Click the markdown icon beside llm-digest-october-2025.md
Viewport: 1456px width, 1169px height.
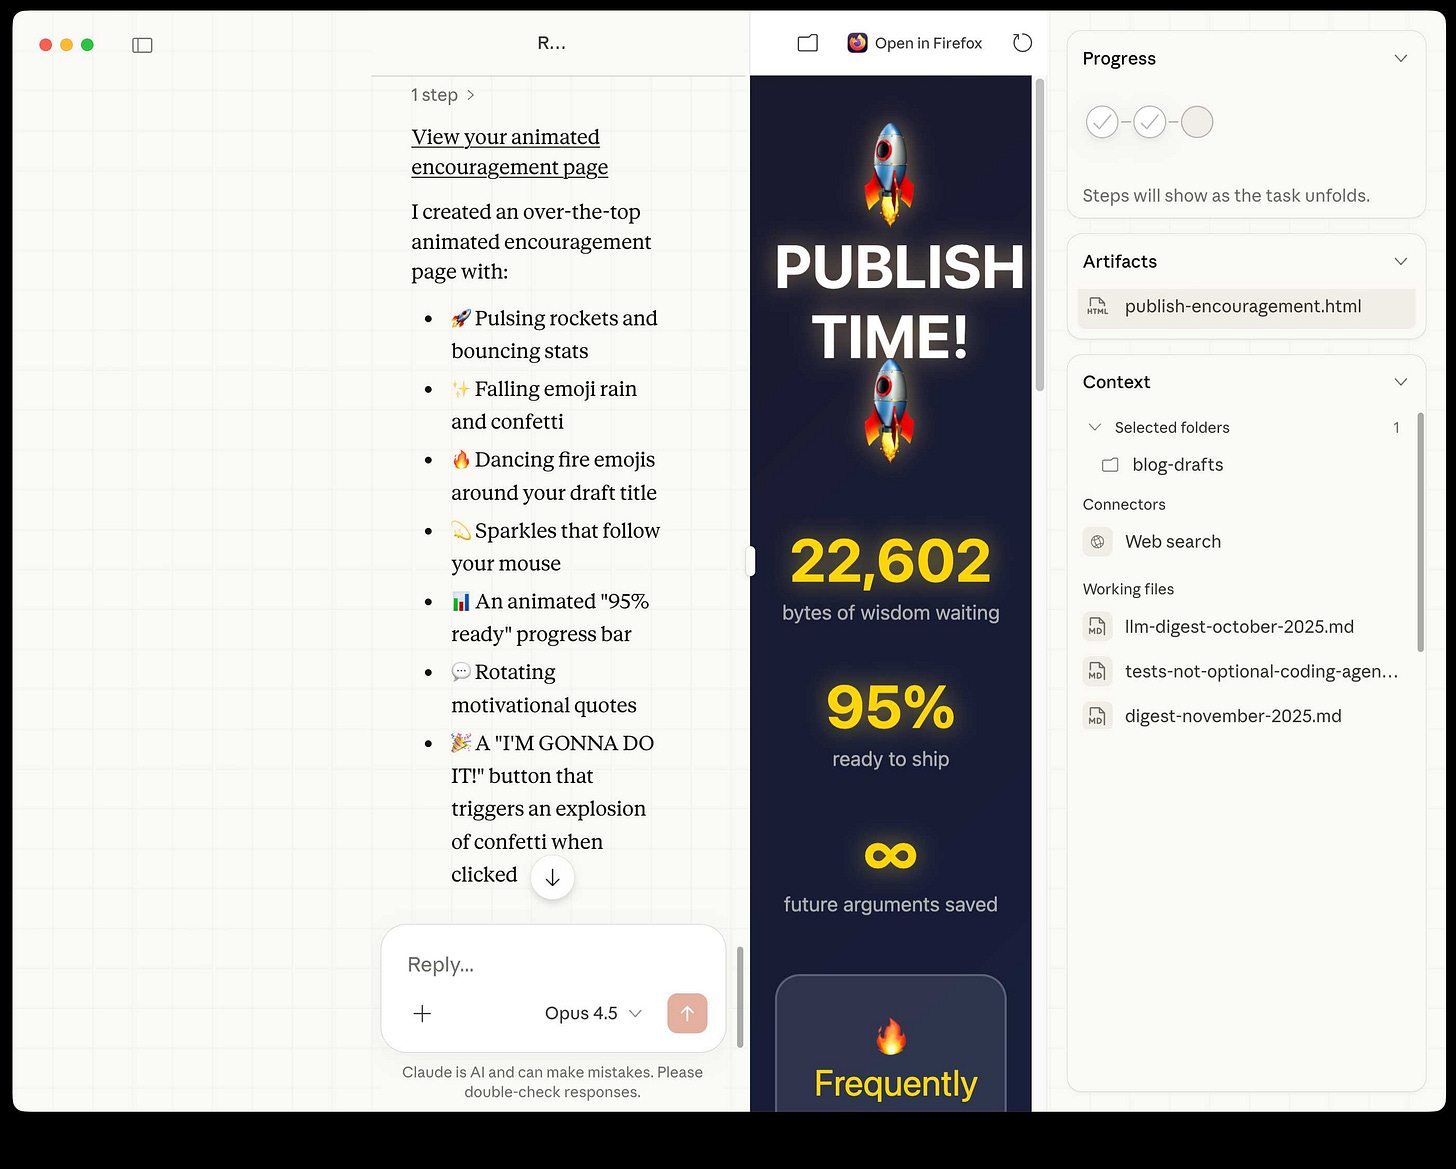[1097, 626]
